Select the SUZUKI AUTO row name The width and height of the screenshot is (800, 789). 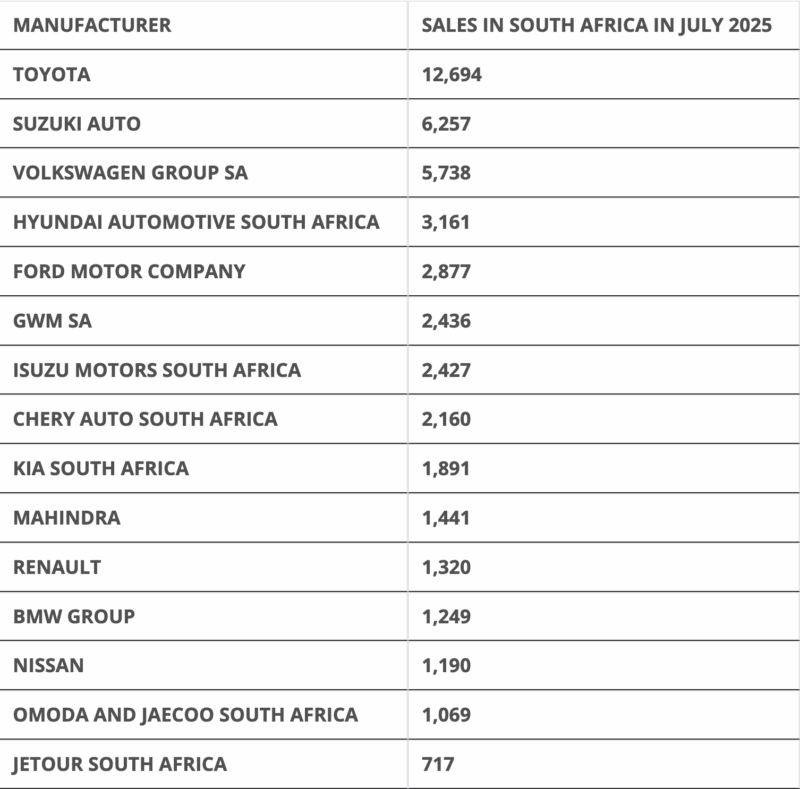point(77,124)
